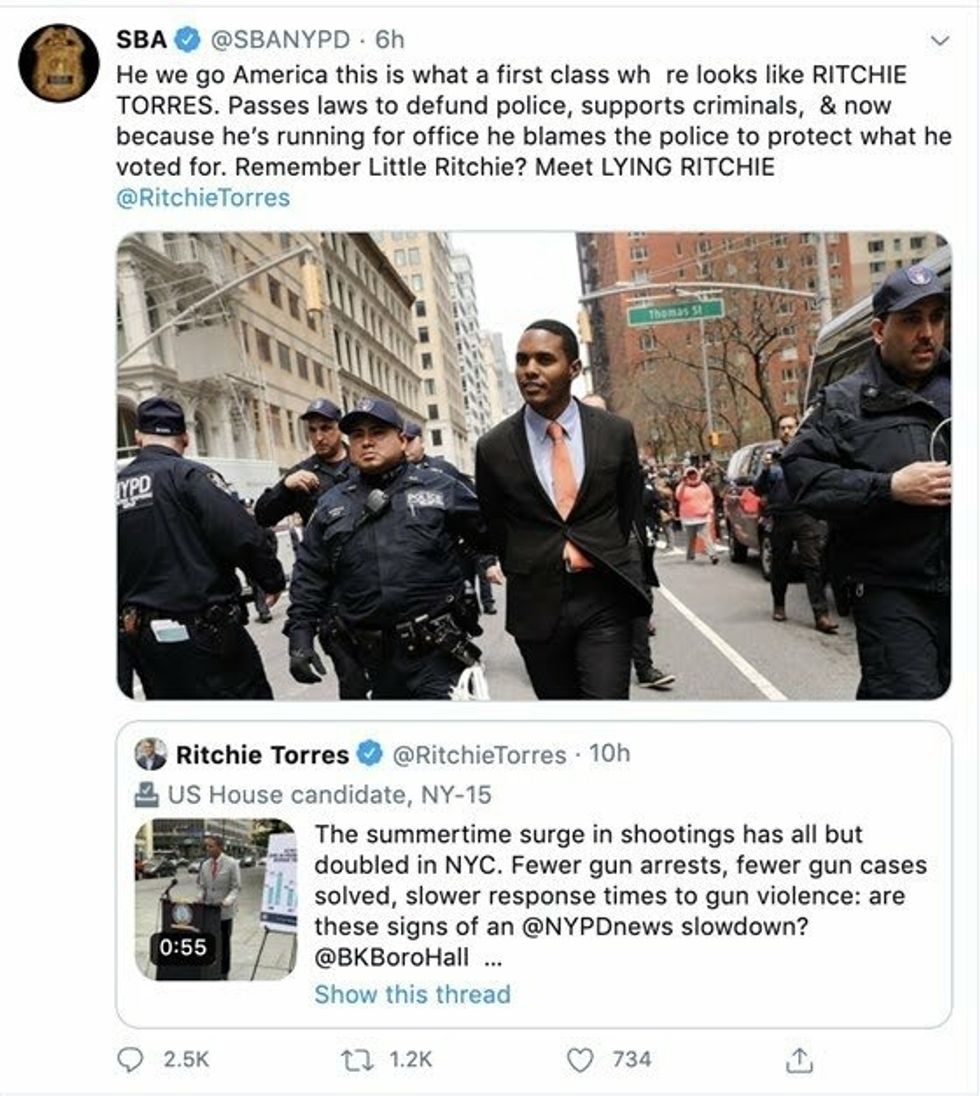Screen dimensions: 980x1096
Task: Enlarge the street photo with police officers
Action: (x=533, y=465)
